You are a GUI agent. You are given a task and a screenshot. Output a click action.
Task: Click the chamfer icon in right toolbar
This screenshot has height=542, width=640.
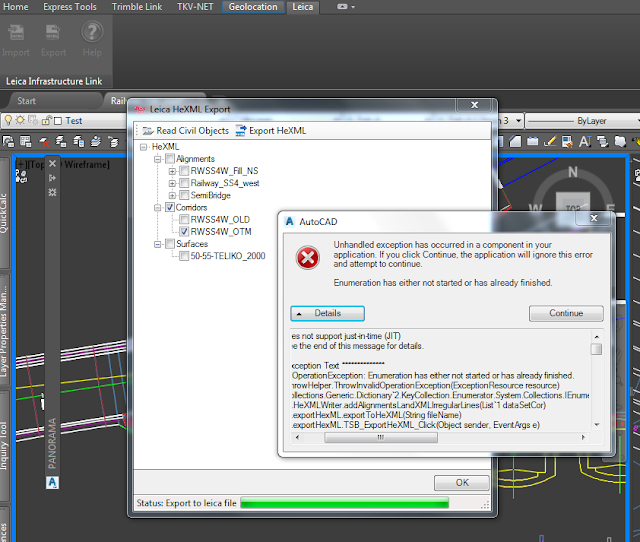515,142
